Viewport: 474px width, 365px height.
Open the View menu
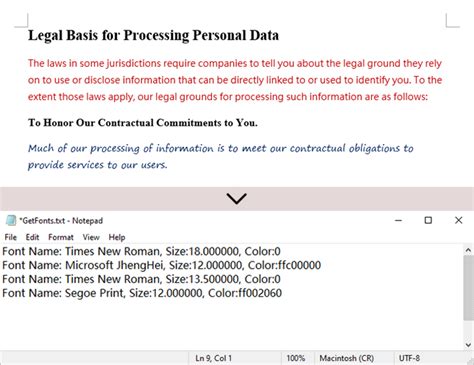coord(91,237)
